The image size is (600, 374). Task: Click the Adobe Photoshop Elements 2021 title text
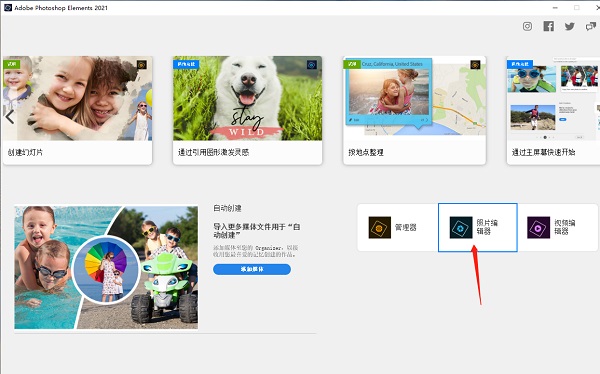pos(61,7)
